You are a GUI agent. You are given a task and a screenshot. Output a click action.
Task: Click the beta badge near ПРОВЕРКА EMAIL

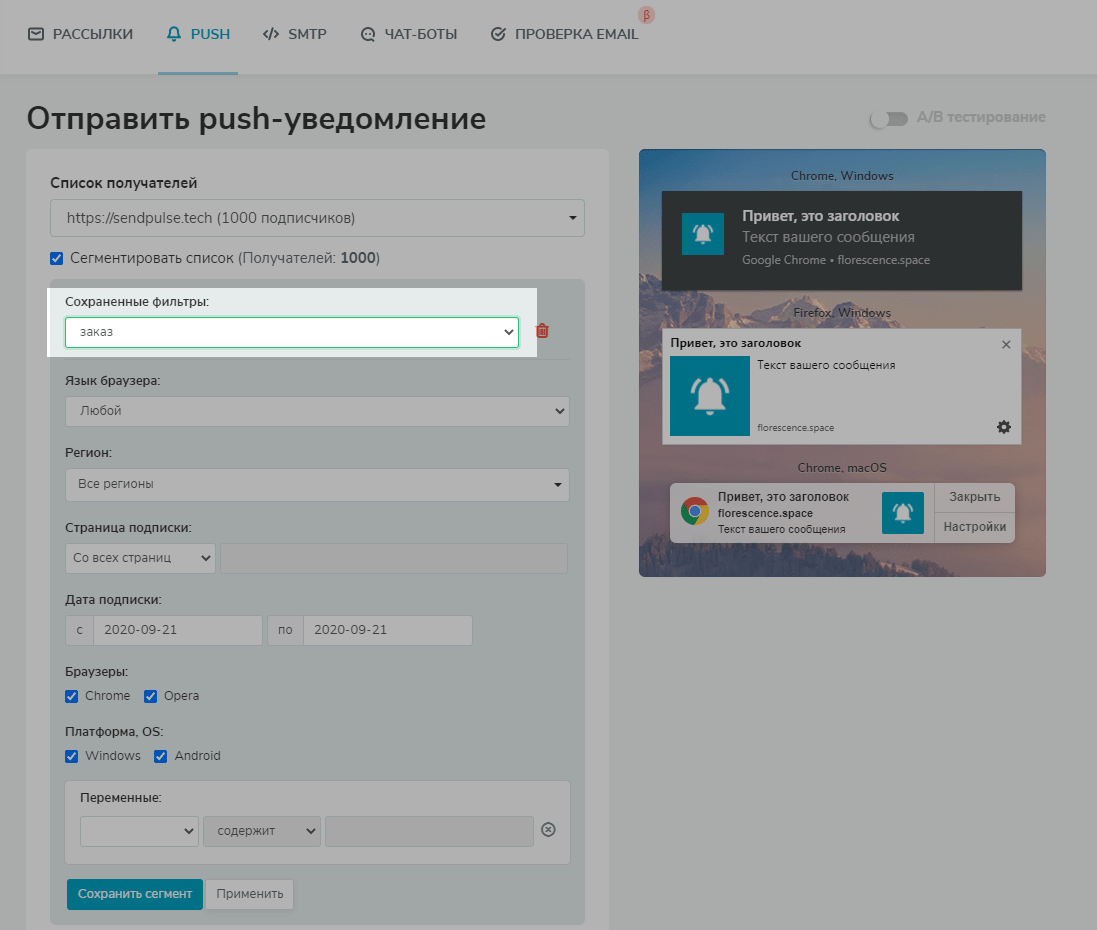(x=646, y=15)
